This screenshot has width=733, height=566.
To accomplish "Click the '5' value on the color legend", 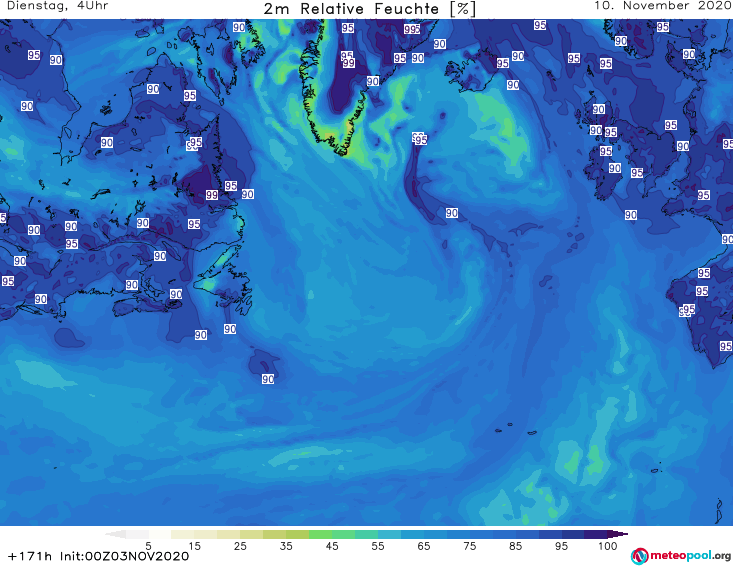I will tap(148, 546).
